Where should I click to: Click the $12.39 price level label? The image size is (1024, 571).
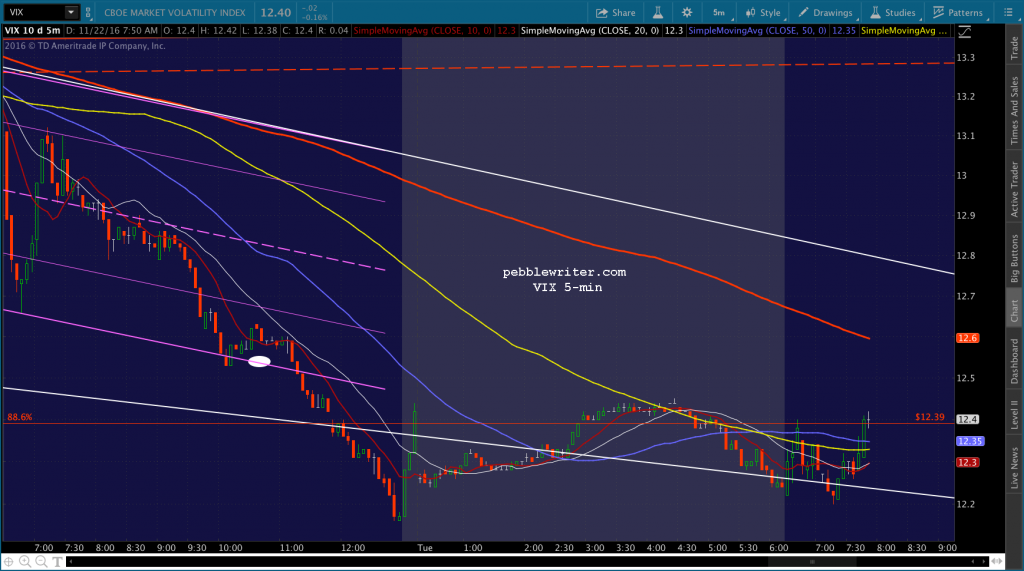929,417
